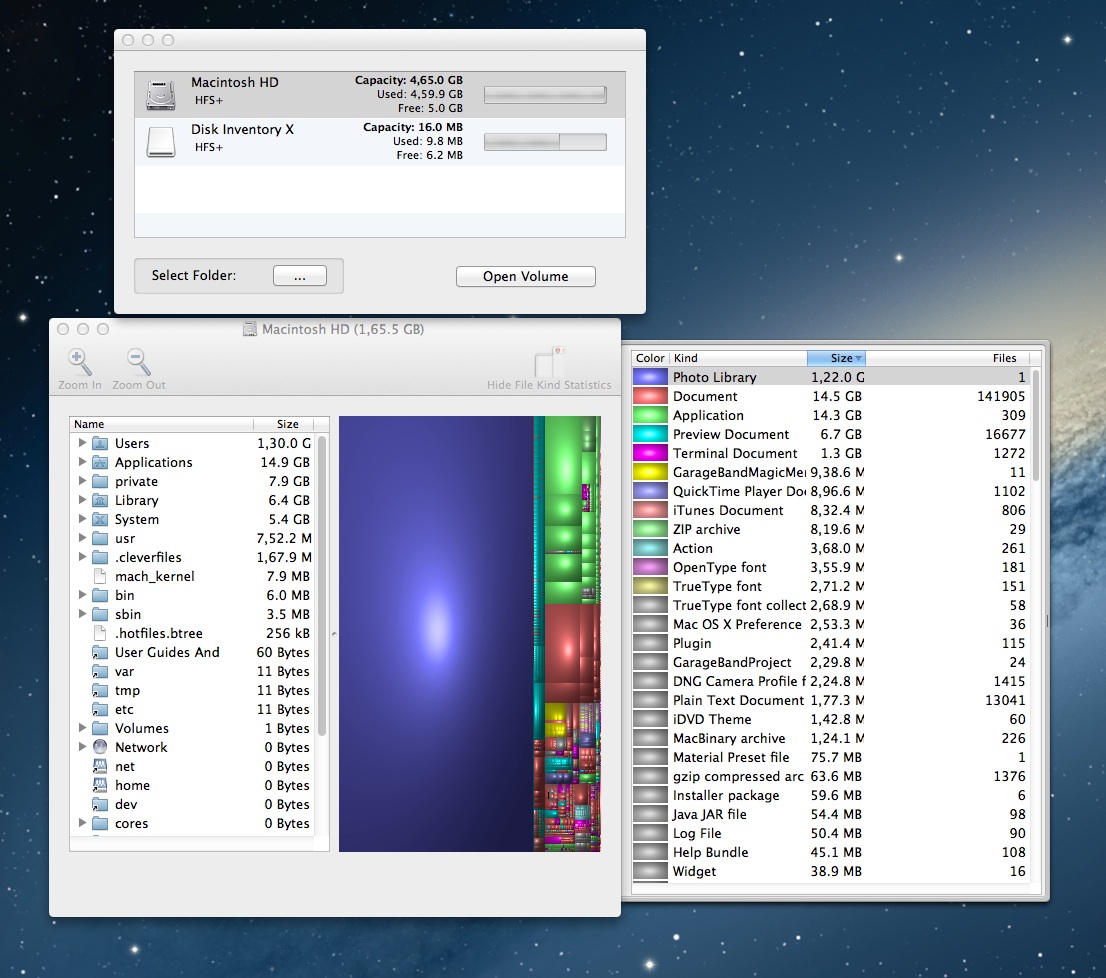
Task: Expand the Volumes folder
Action: point(82,728)
